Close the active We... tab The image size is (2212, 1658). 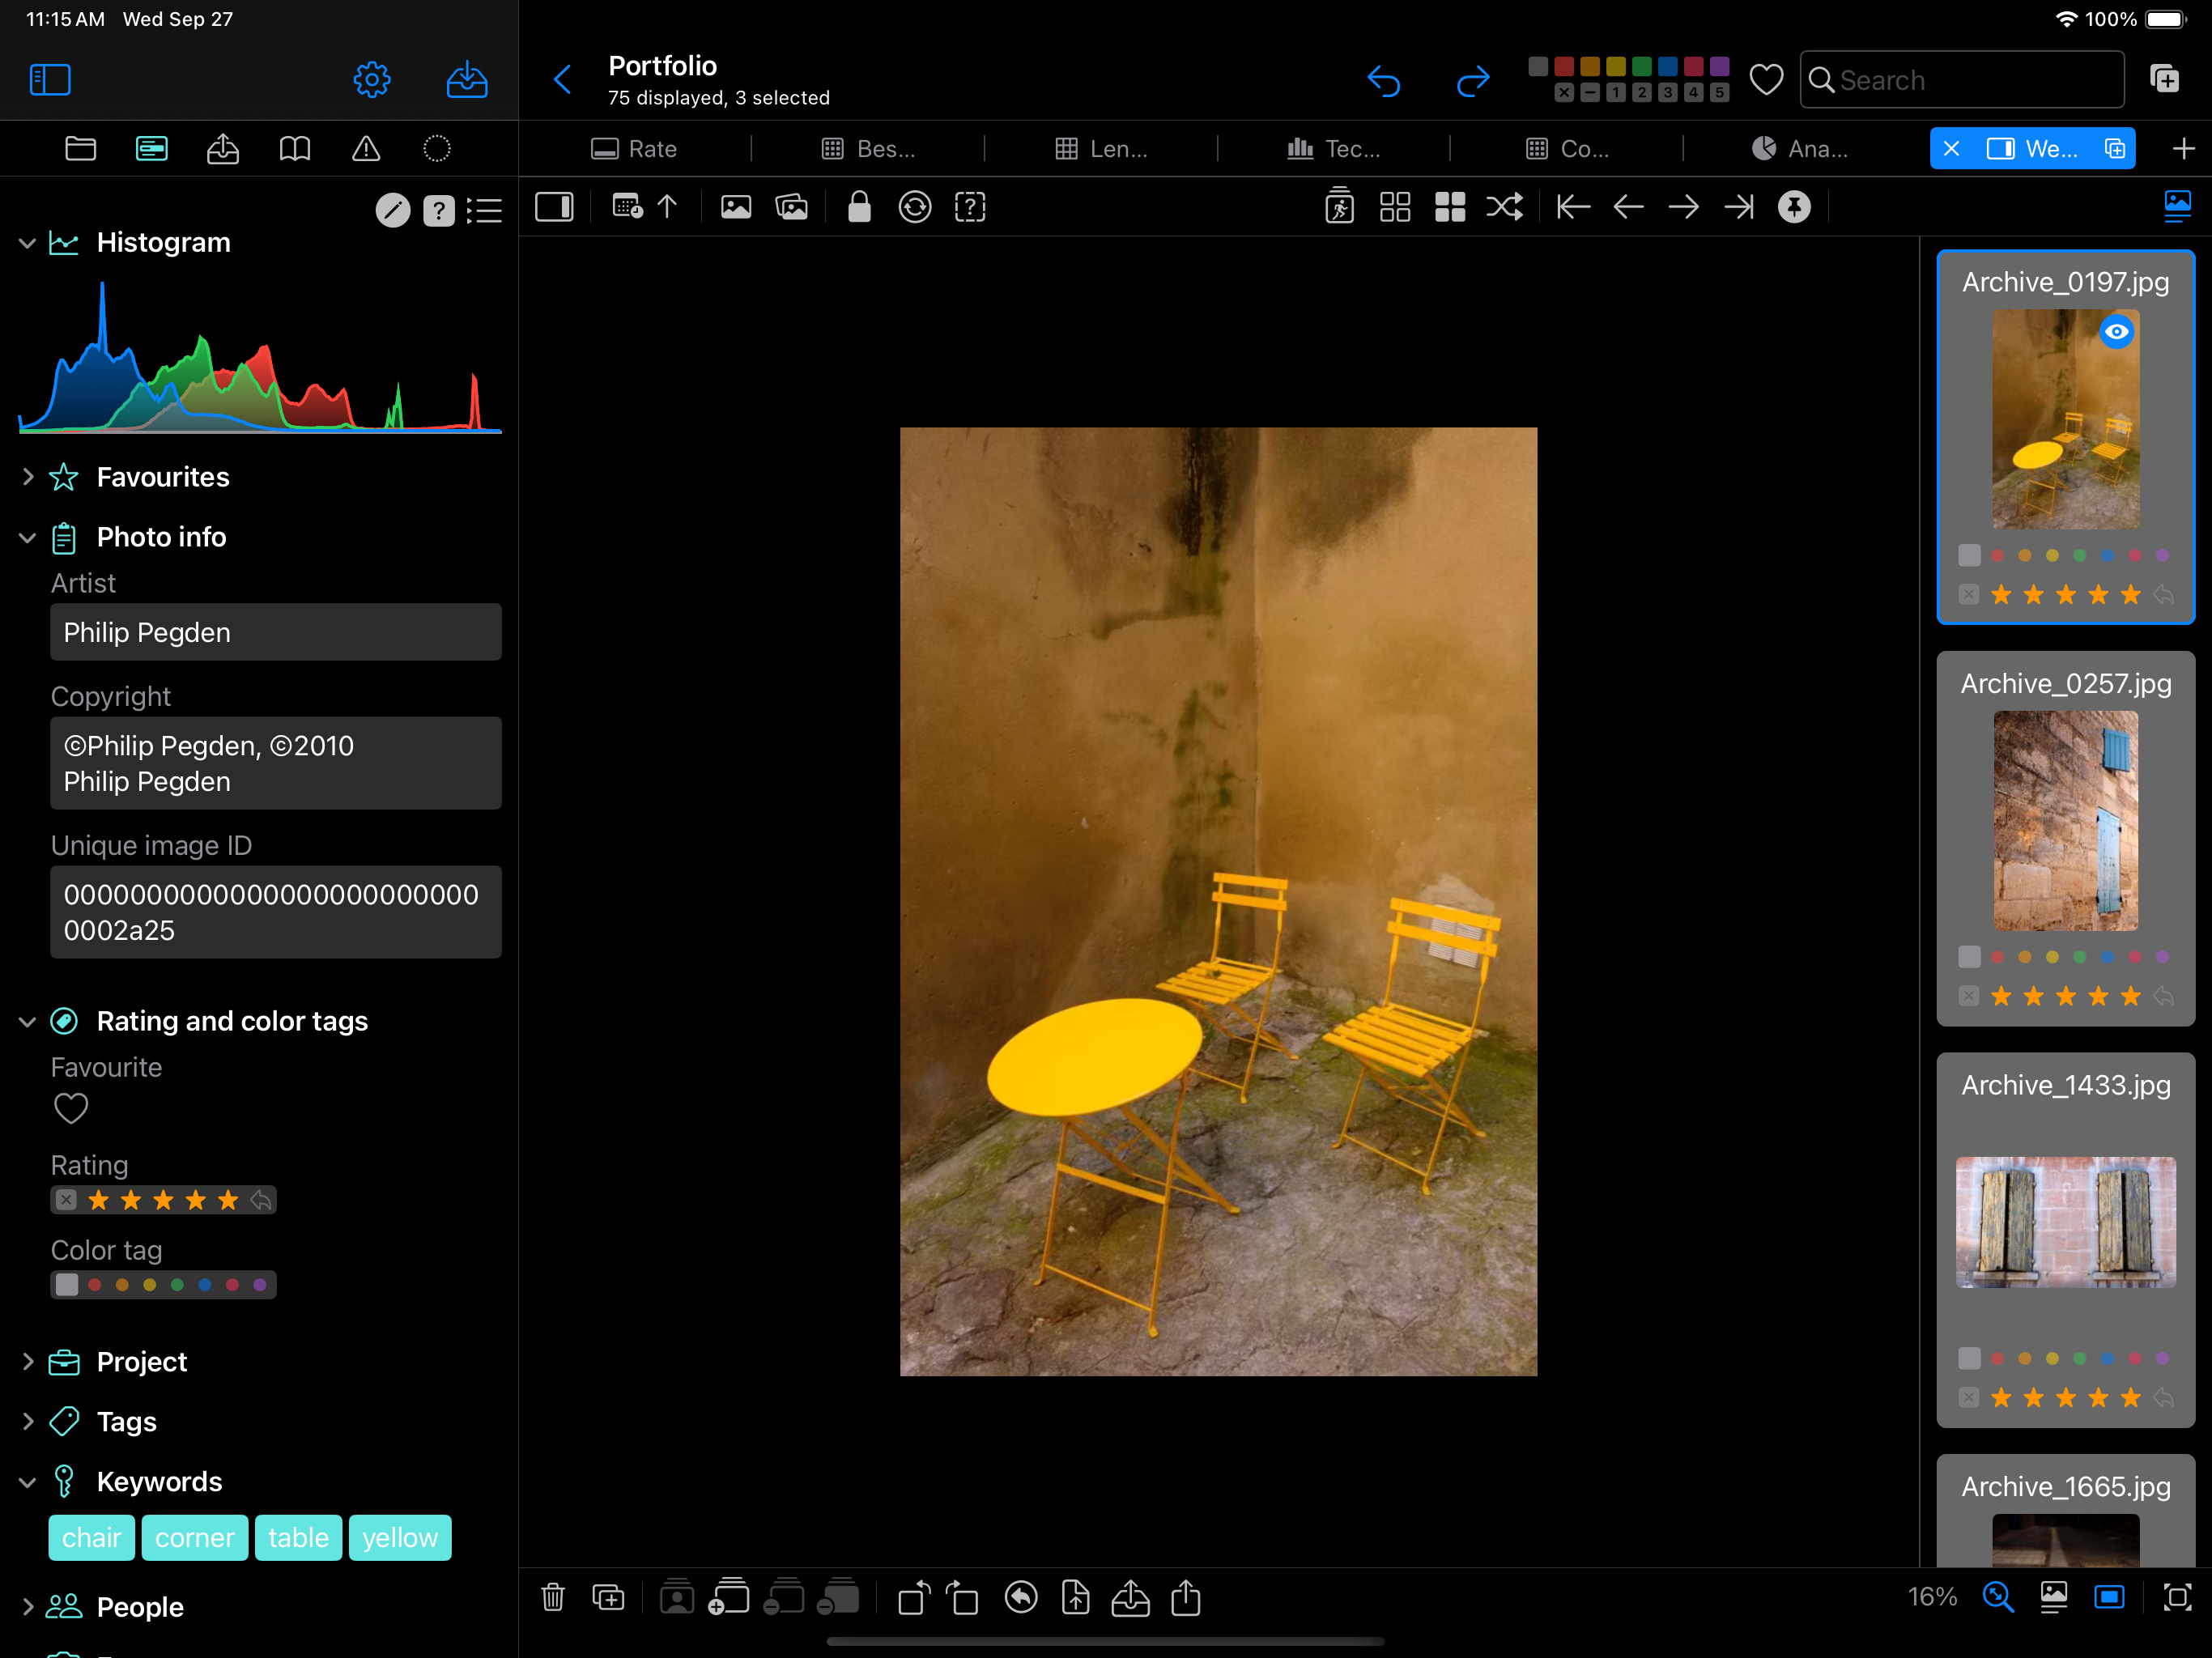1951,149
